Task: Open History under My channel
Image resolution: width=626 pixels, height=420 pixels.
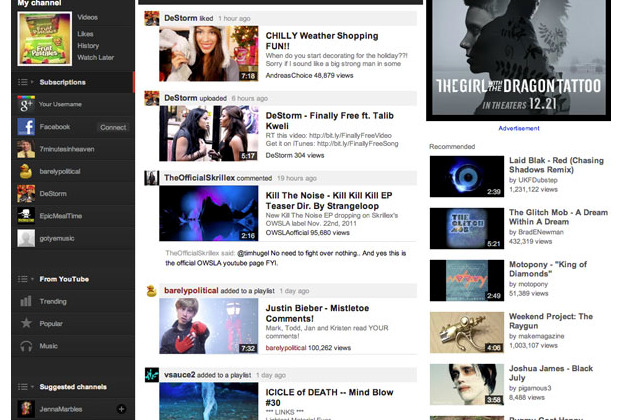Action: click(88, 46)
